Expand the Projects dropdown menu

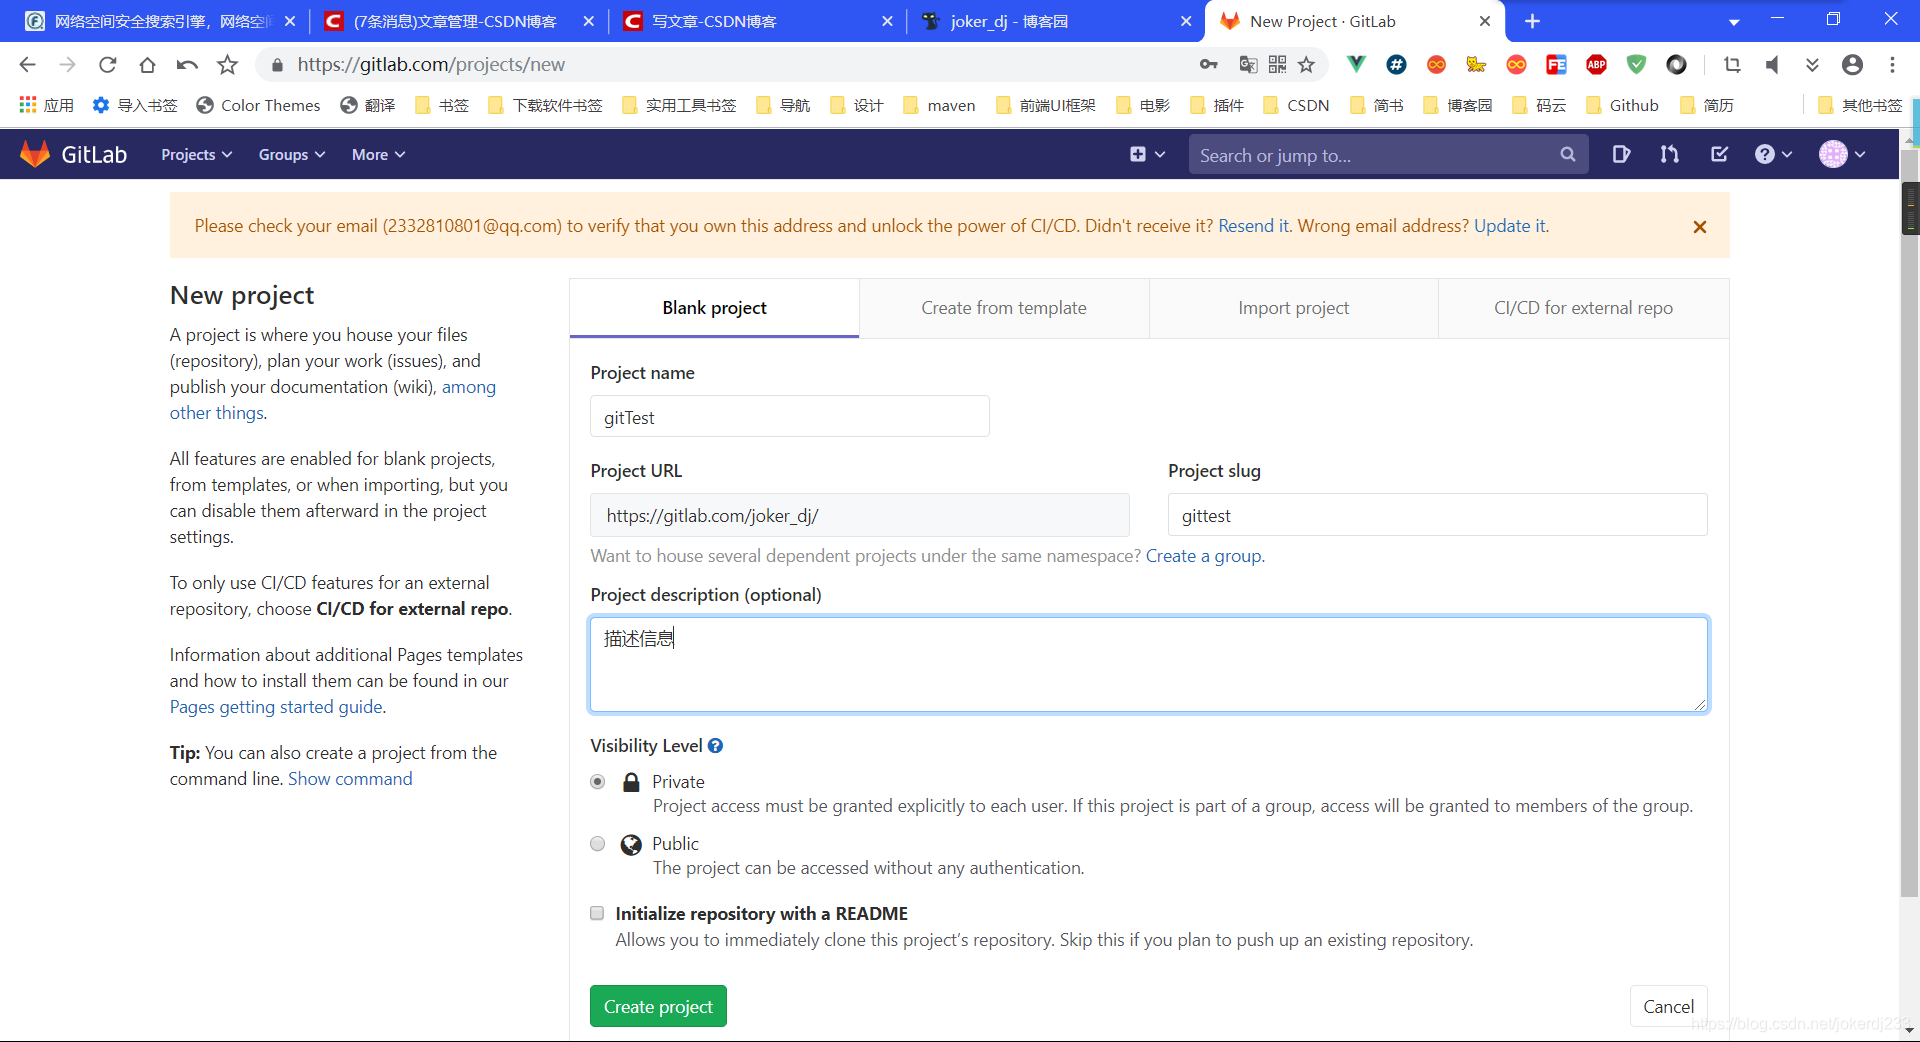pos(197,154)
